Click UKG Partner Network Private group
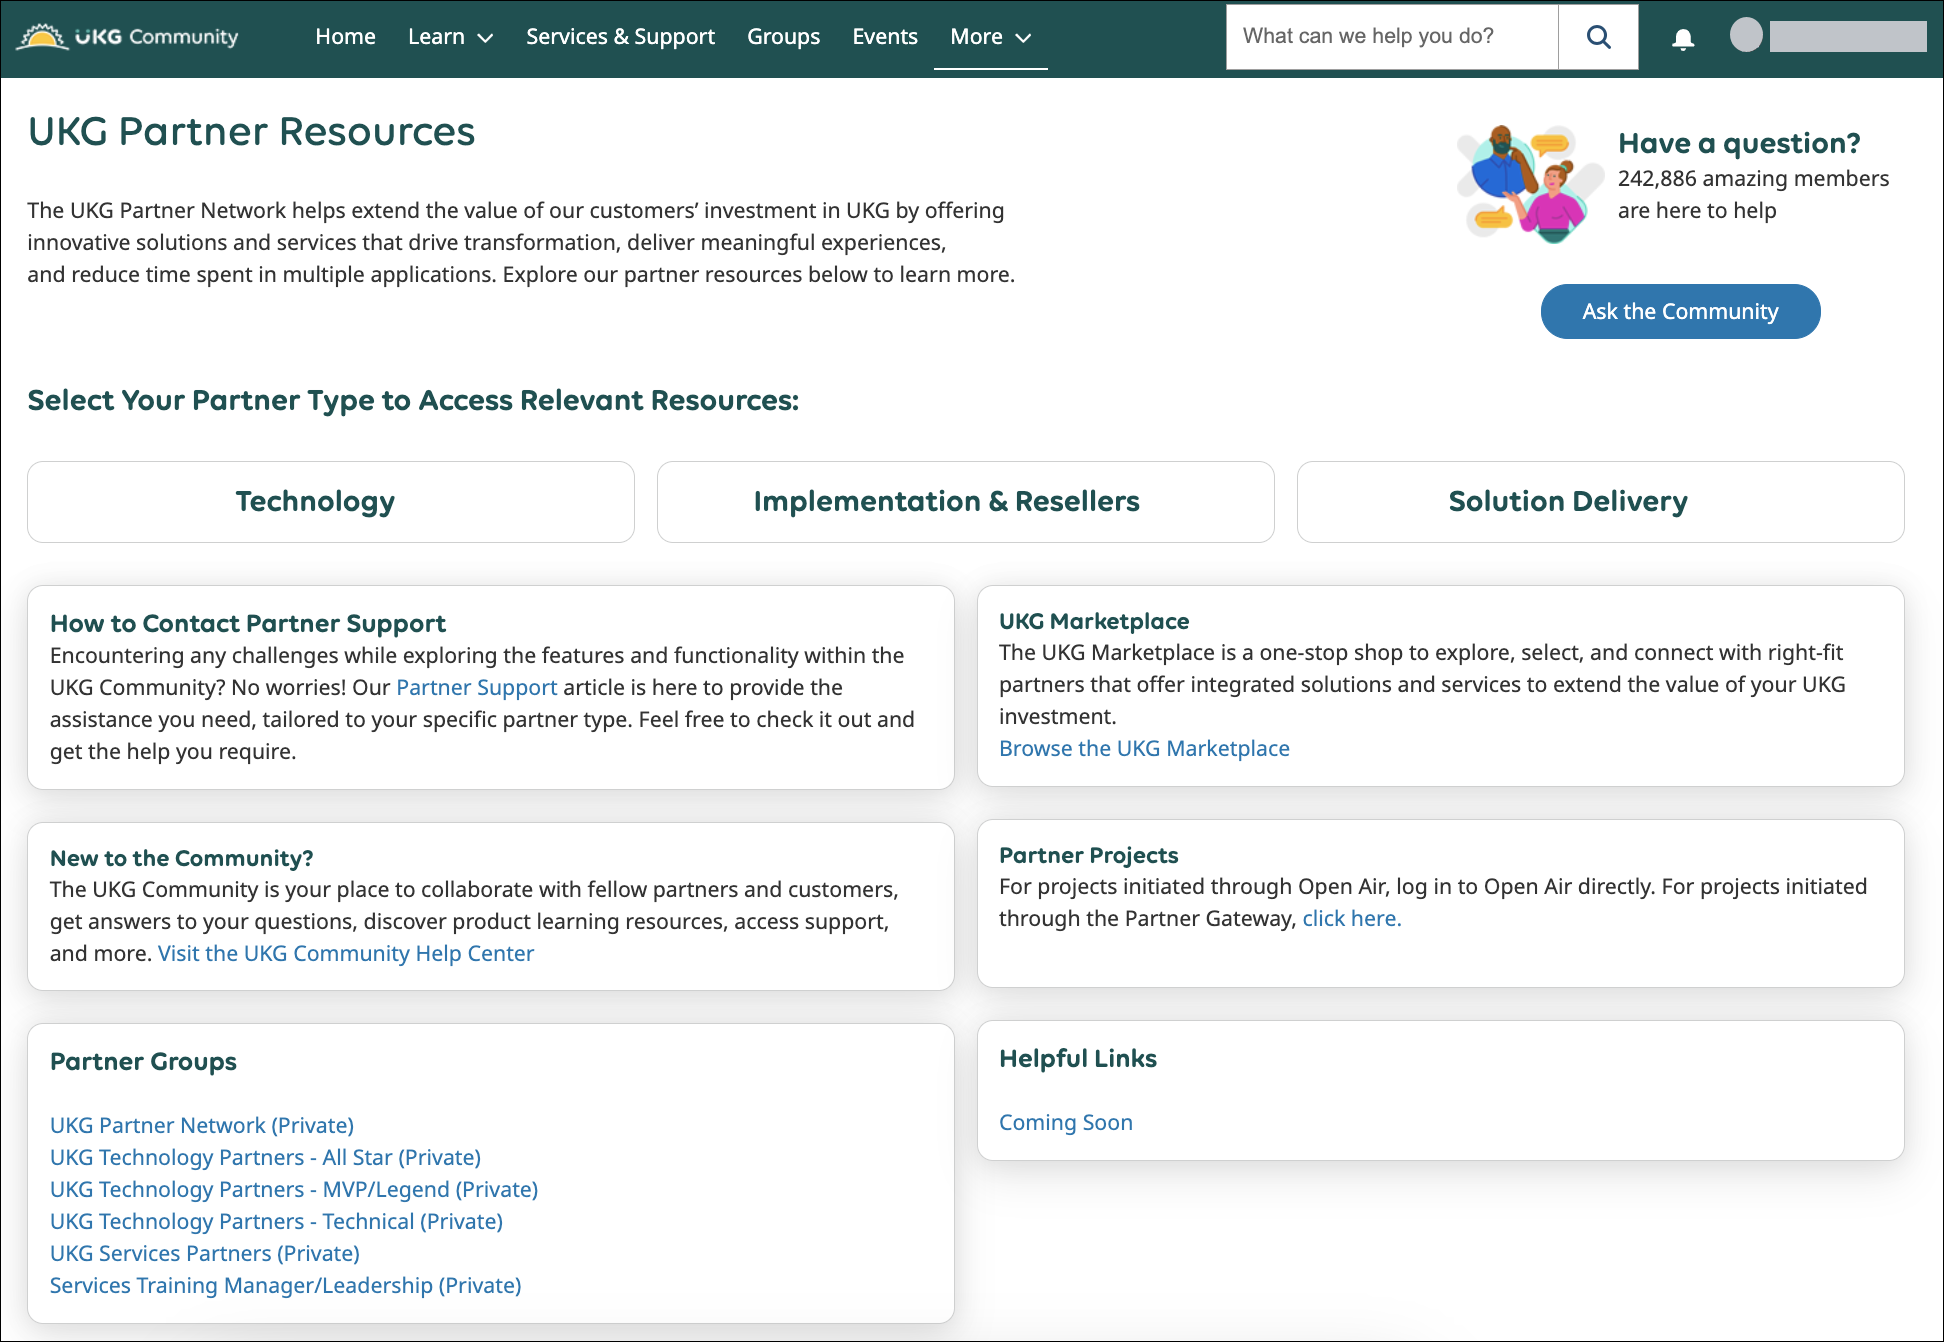 (202, 1125)
